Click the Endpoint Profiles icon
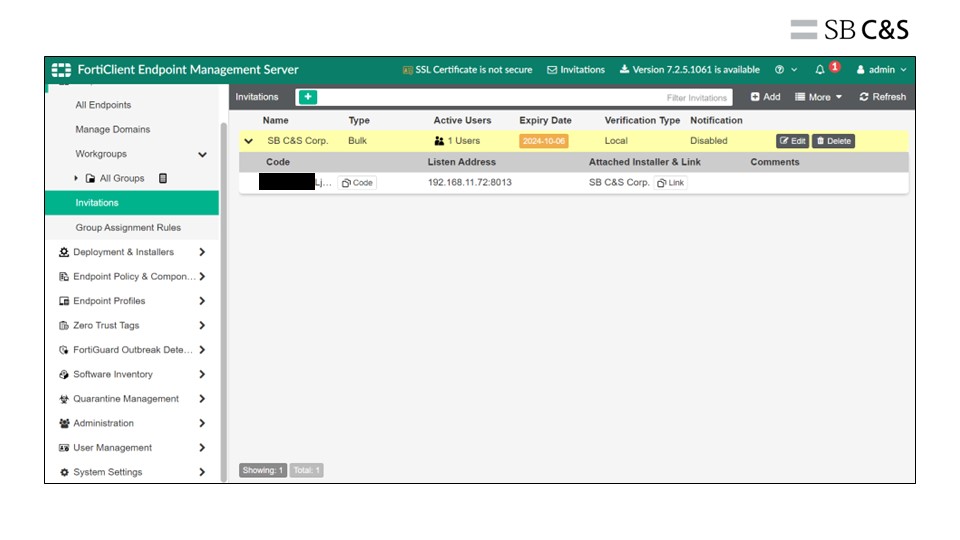Viewport: 960px width, 540px height. [64, 301]
